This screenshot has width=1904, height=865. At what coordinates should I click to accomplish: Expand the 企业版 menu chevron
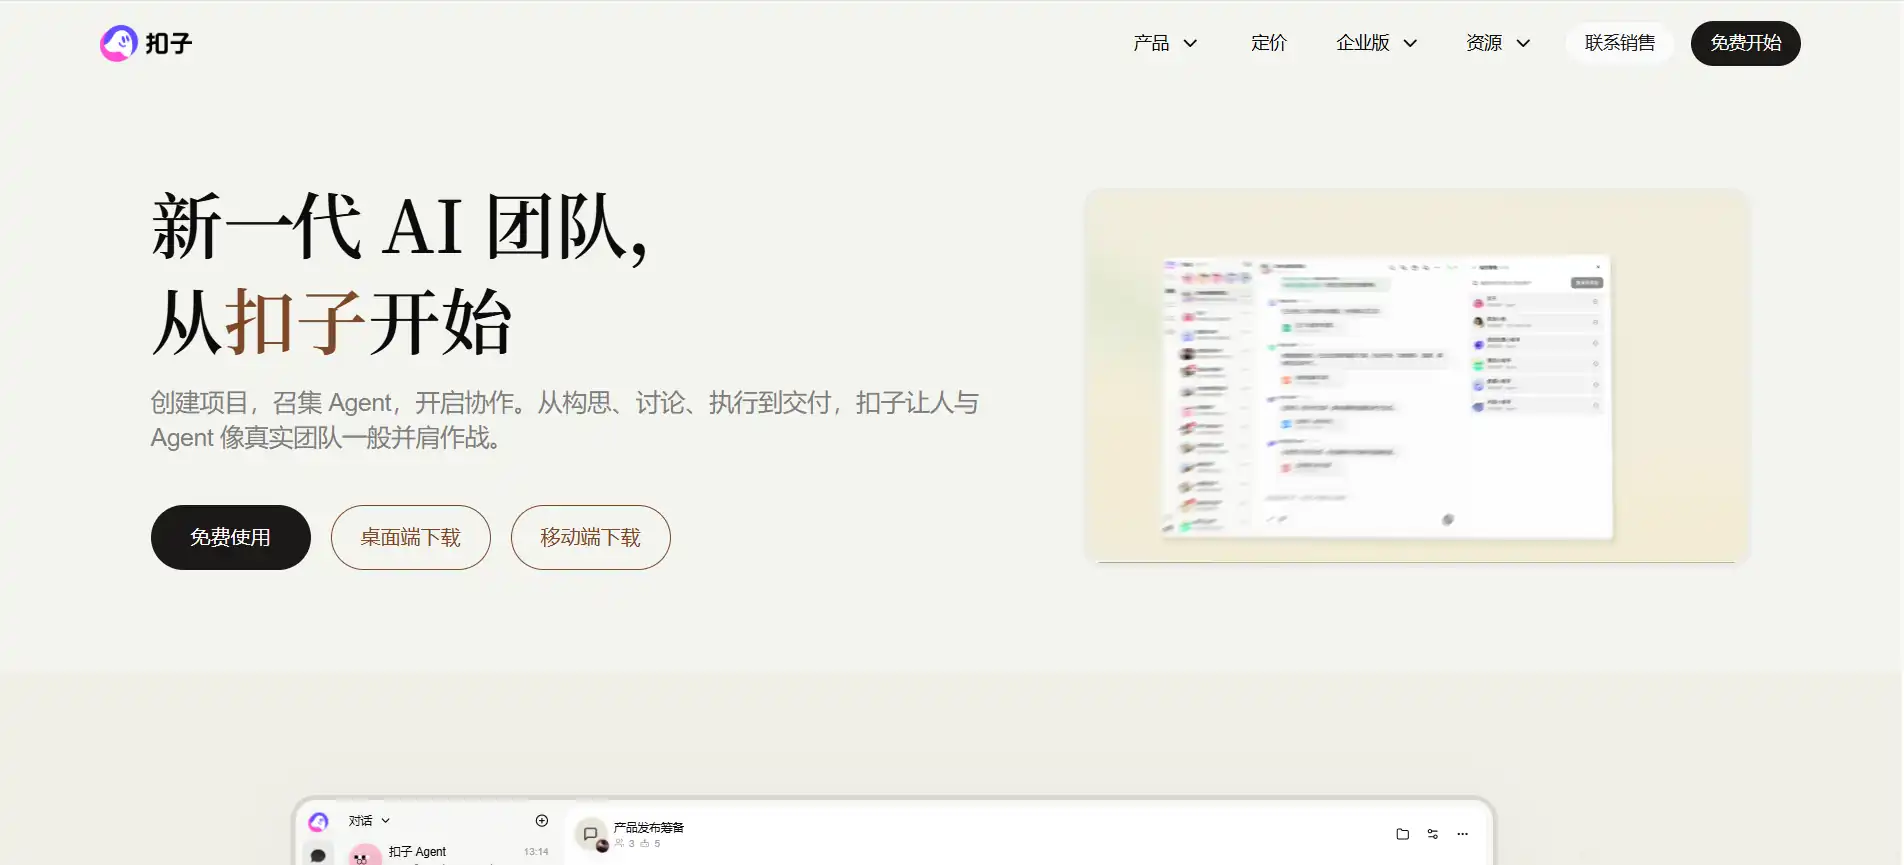pyautogui.click(x=1410, y=43)
